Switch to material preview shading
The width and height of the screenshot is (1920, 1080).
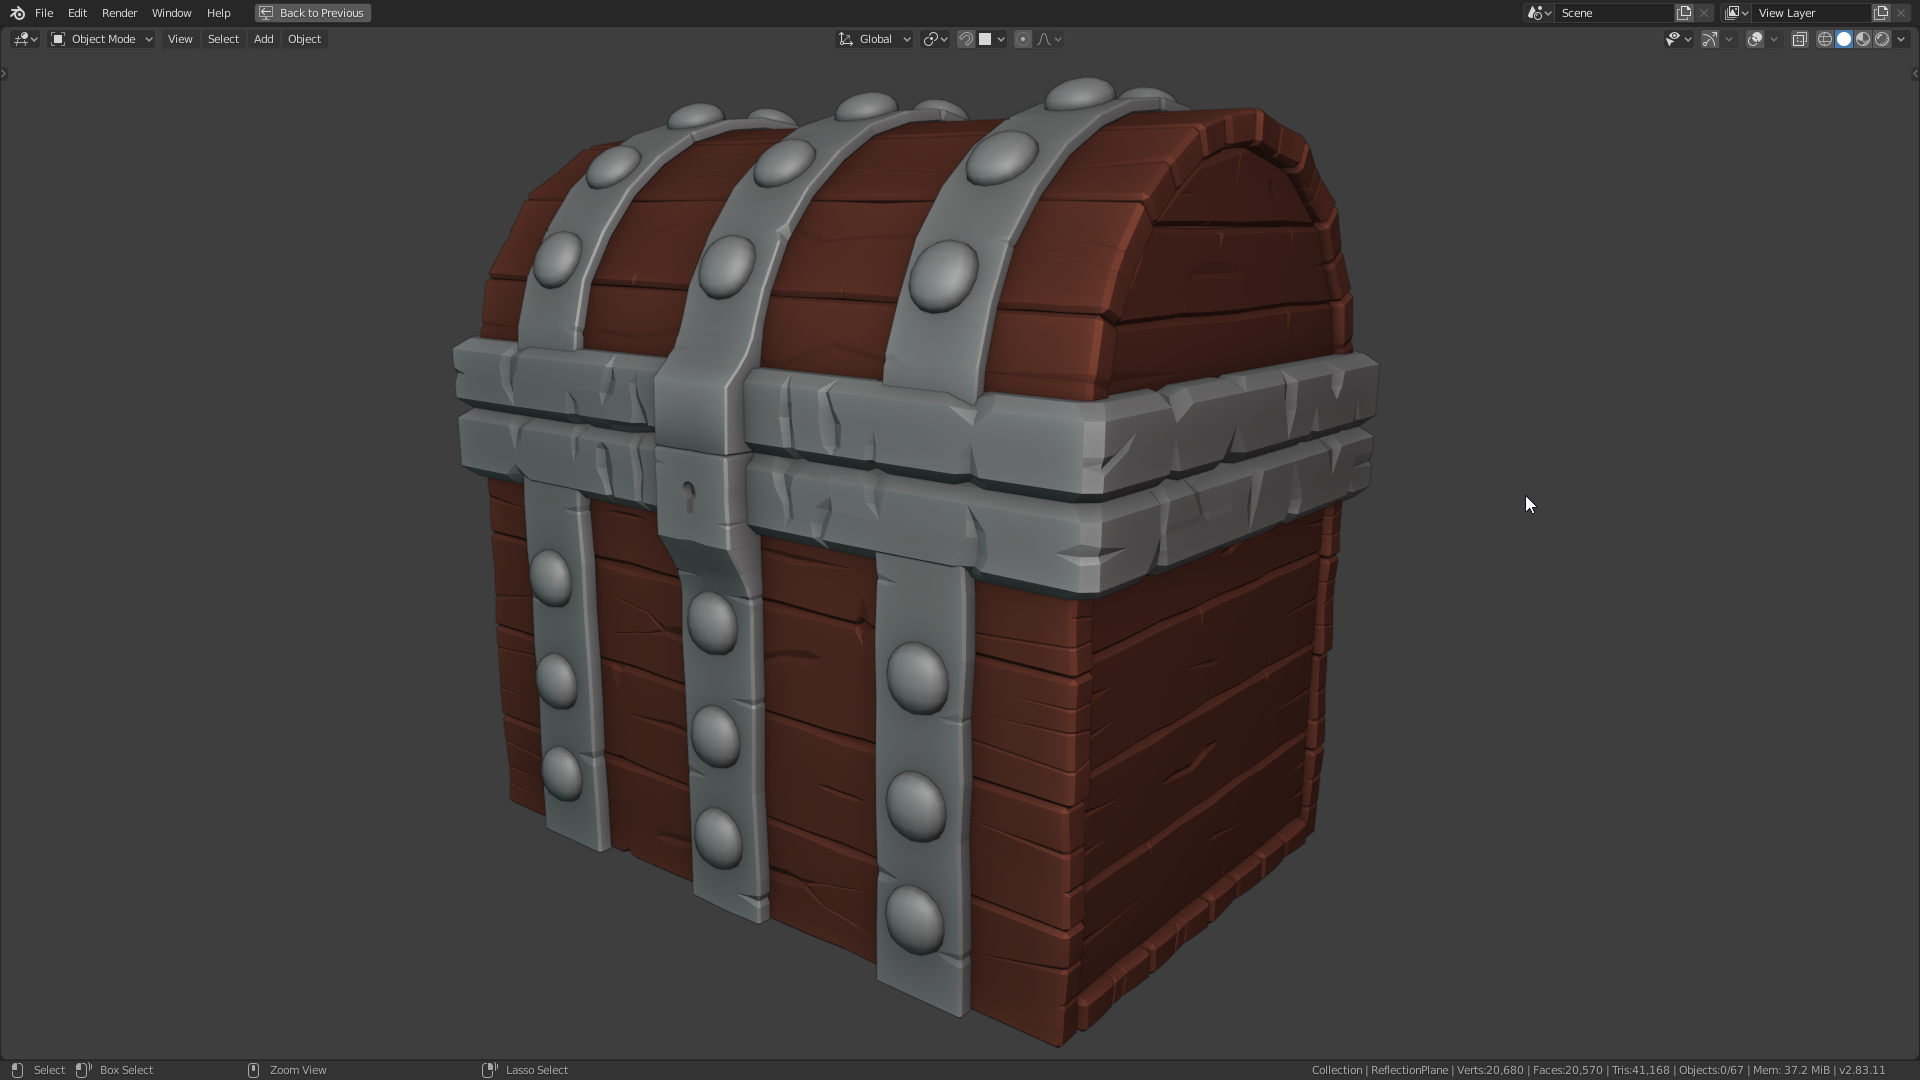pyautogui.click(x=1863, y=39)
